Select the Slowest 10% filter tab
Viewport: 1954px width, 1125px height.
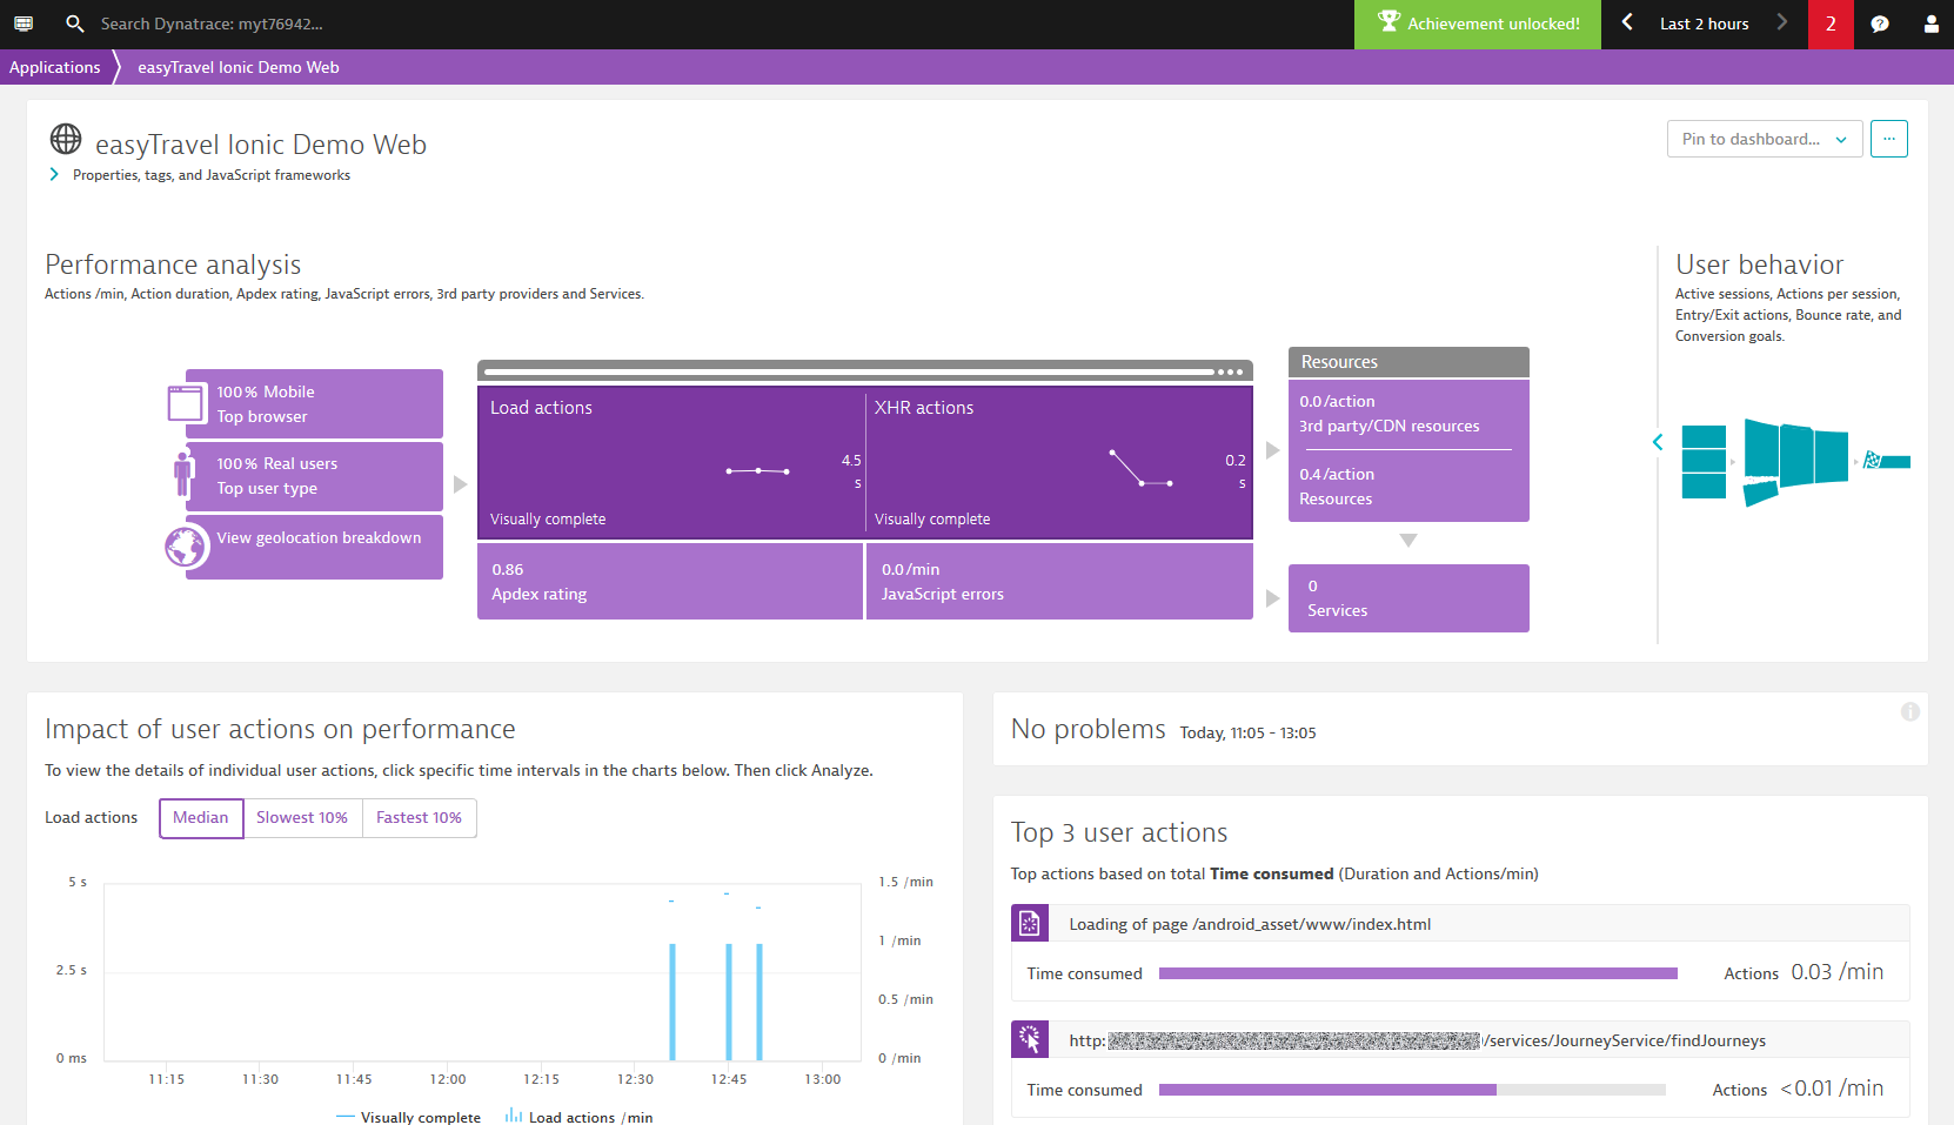point(301,816)
